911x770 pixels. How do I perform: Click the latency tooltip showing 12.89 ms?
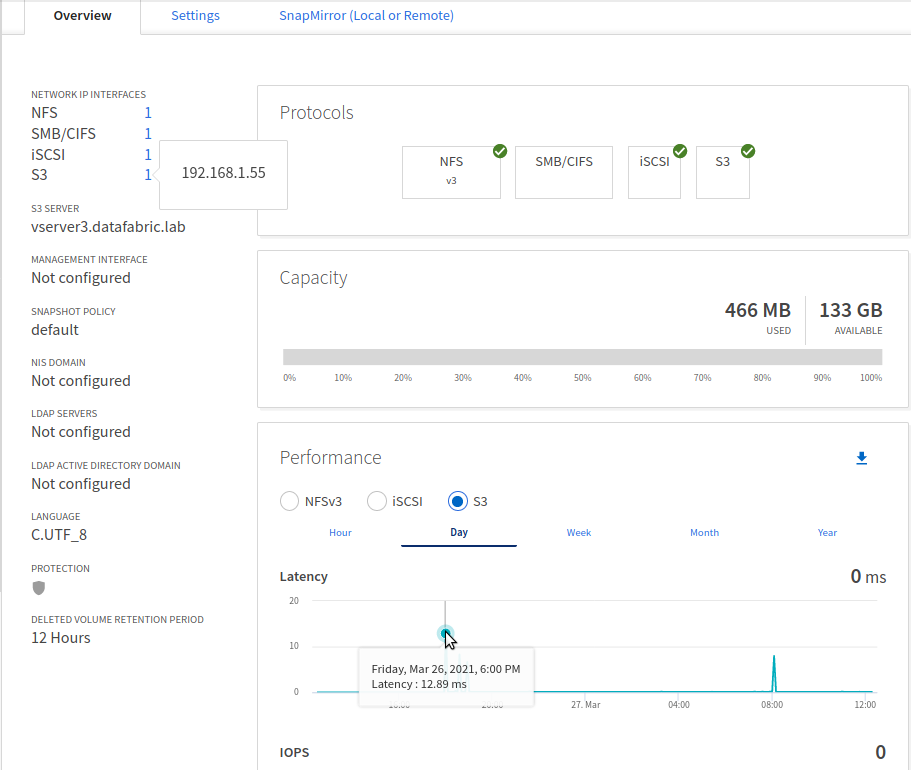pyautogui.click(x=446, y=676)
